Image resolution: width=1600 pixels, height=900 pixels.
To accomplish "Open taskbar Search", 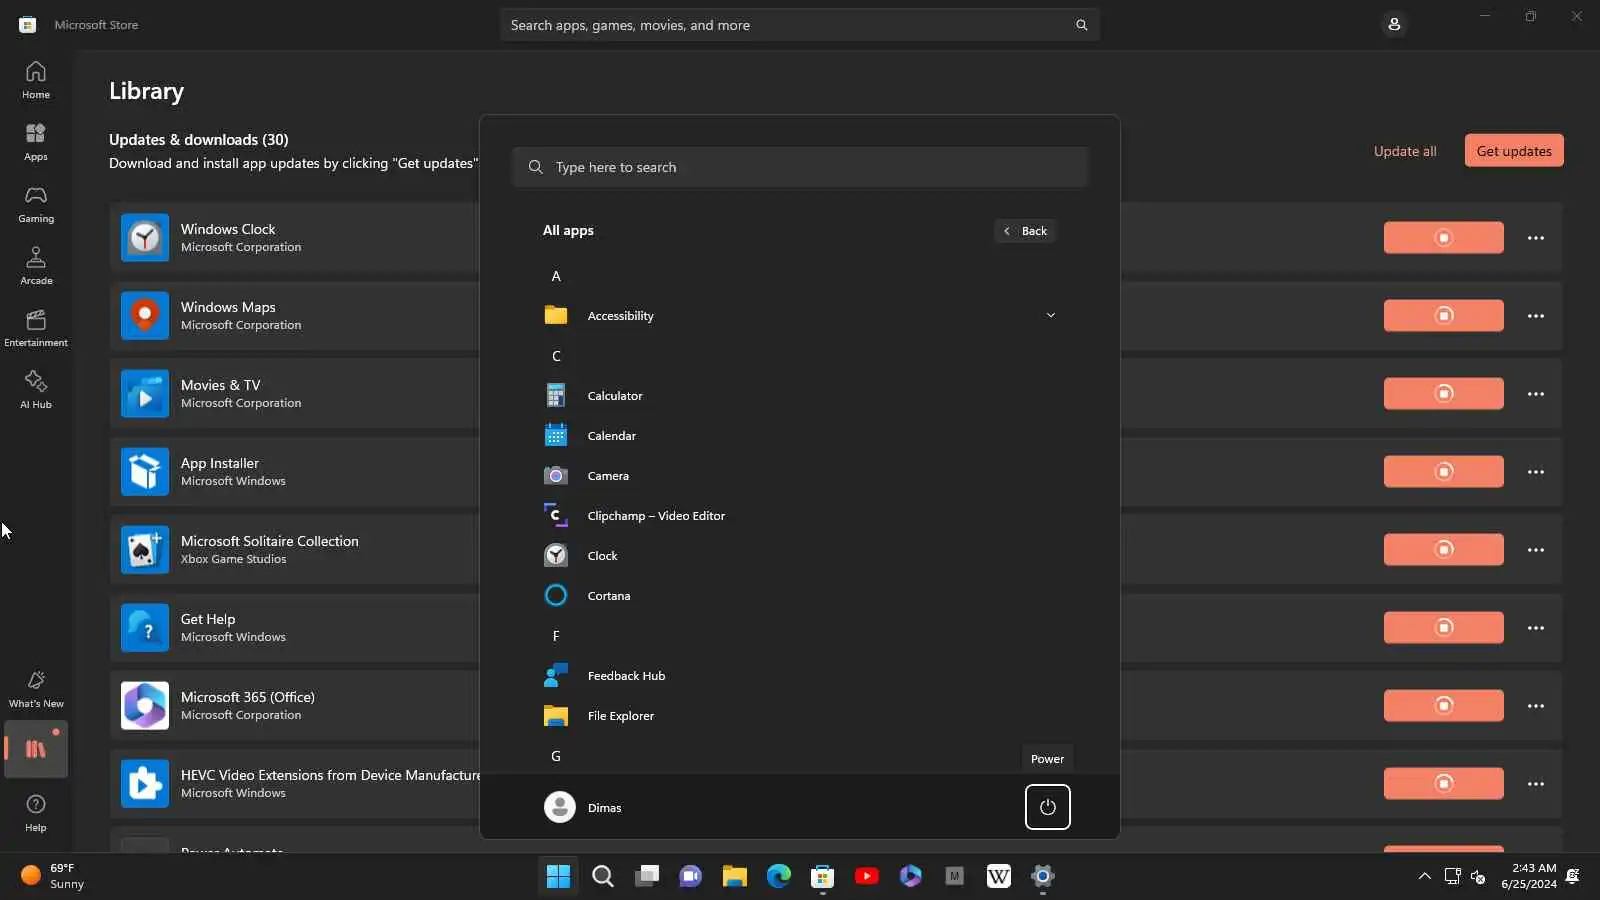I will point(603,877).
